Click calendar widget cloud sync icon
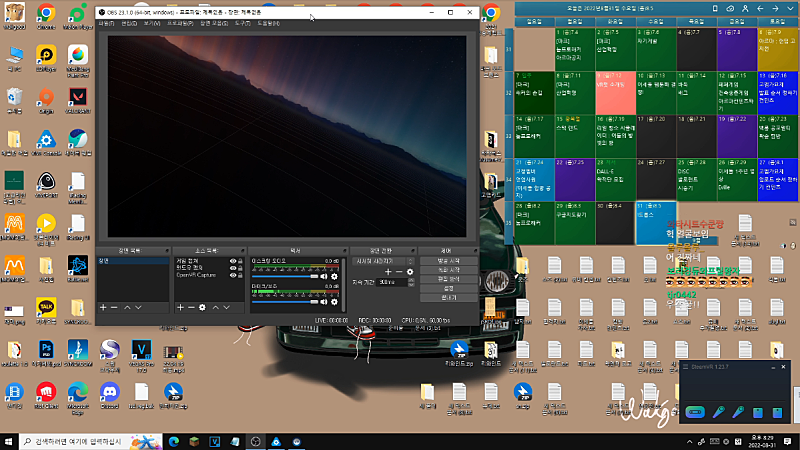800x450 pixels. coord(731,8)
